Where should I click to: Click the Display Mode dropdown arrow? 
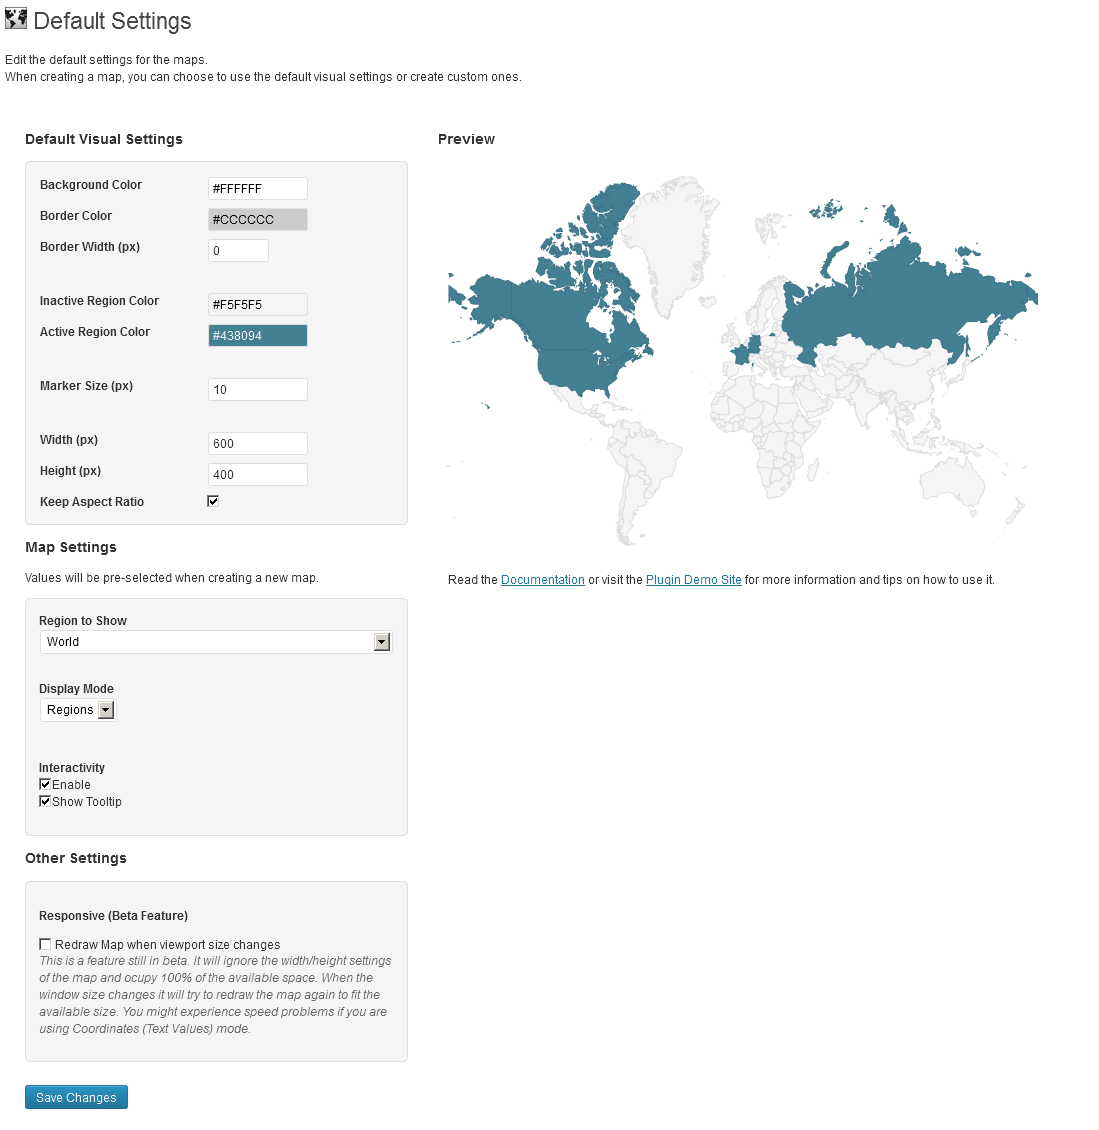(x=106, y=710)
